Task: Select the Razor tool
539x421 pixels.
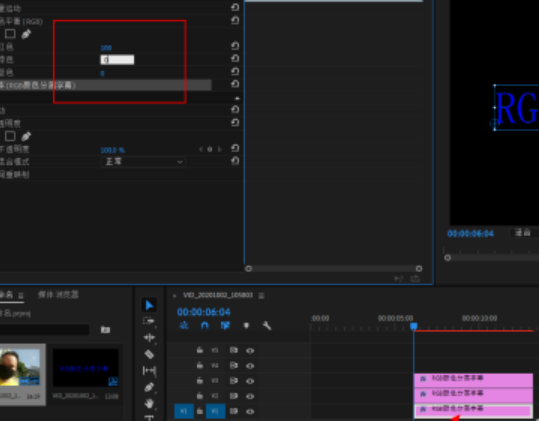Action: click(x=149, y=354)
